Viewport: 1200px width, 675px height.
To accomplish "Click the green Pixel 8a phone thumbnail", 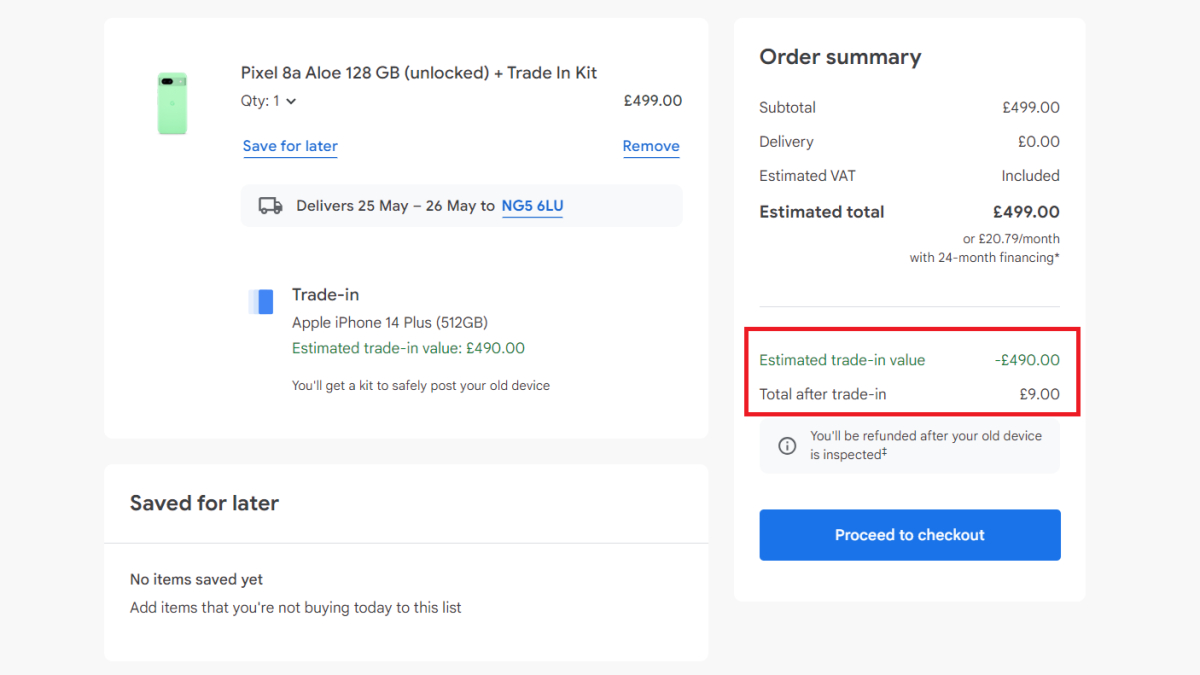I will pyautogui.click(x=172, y=103).
